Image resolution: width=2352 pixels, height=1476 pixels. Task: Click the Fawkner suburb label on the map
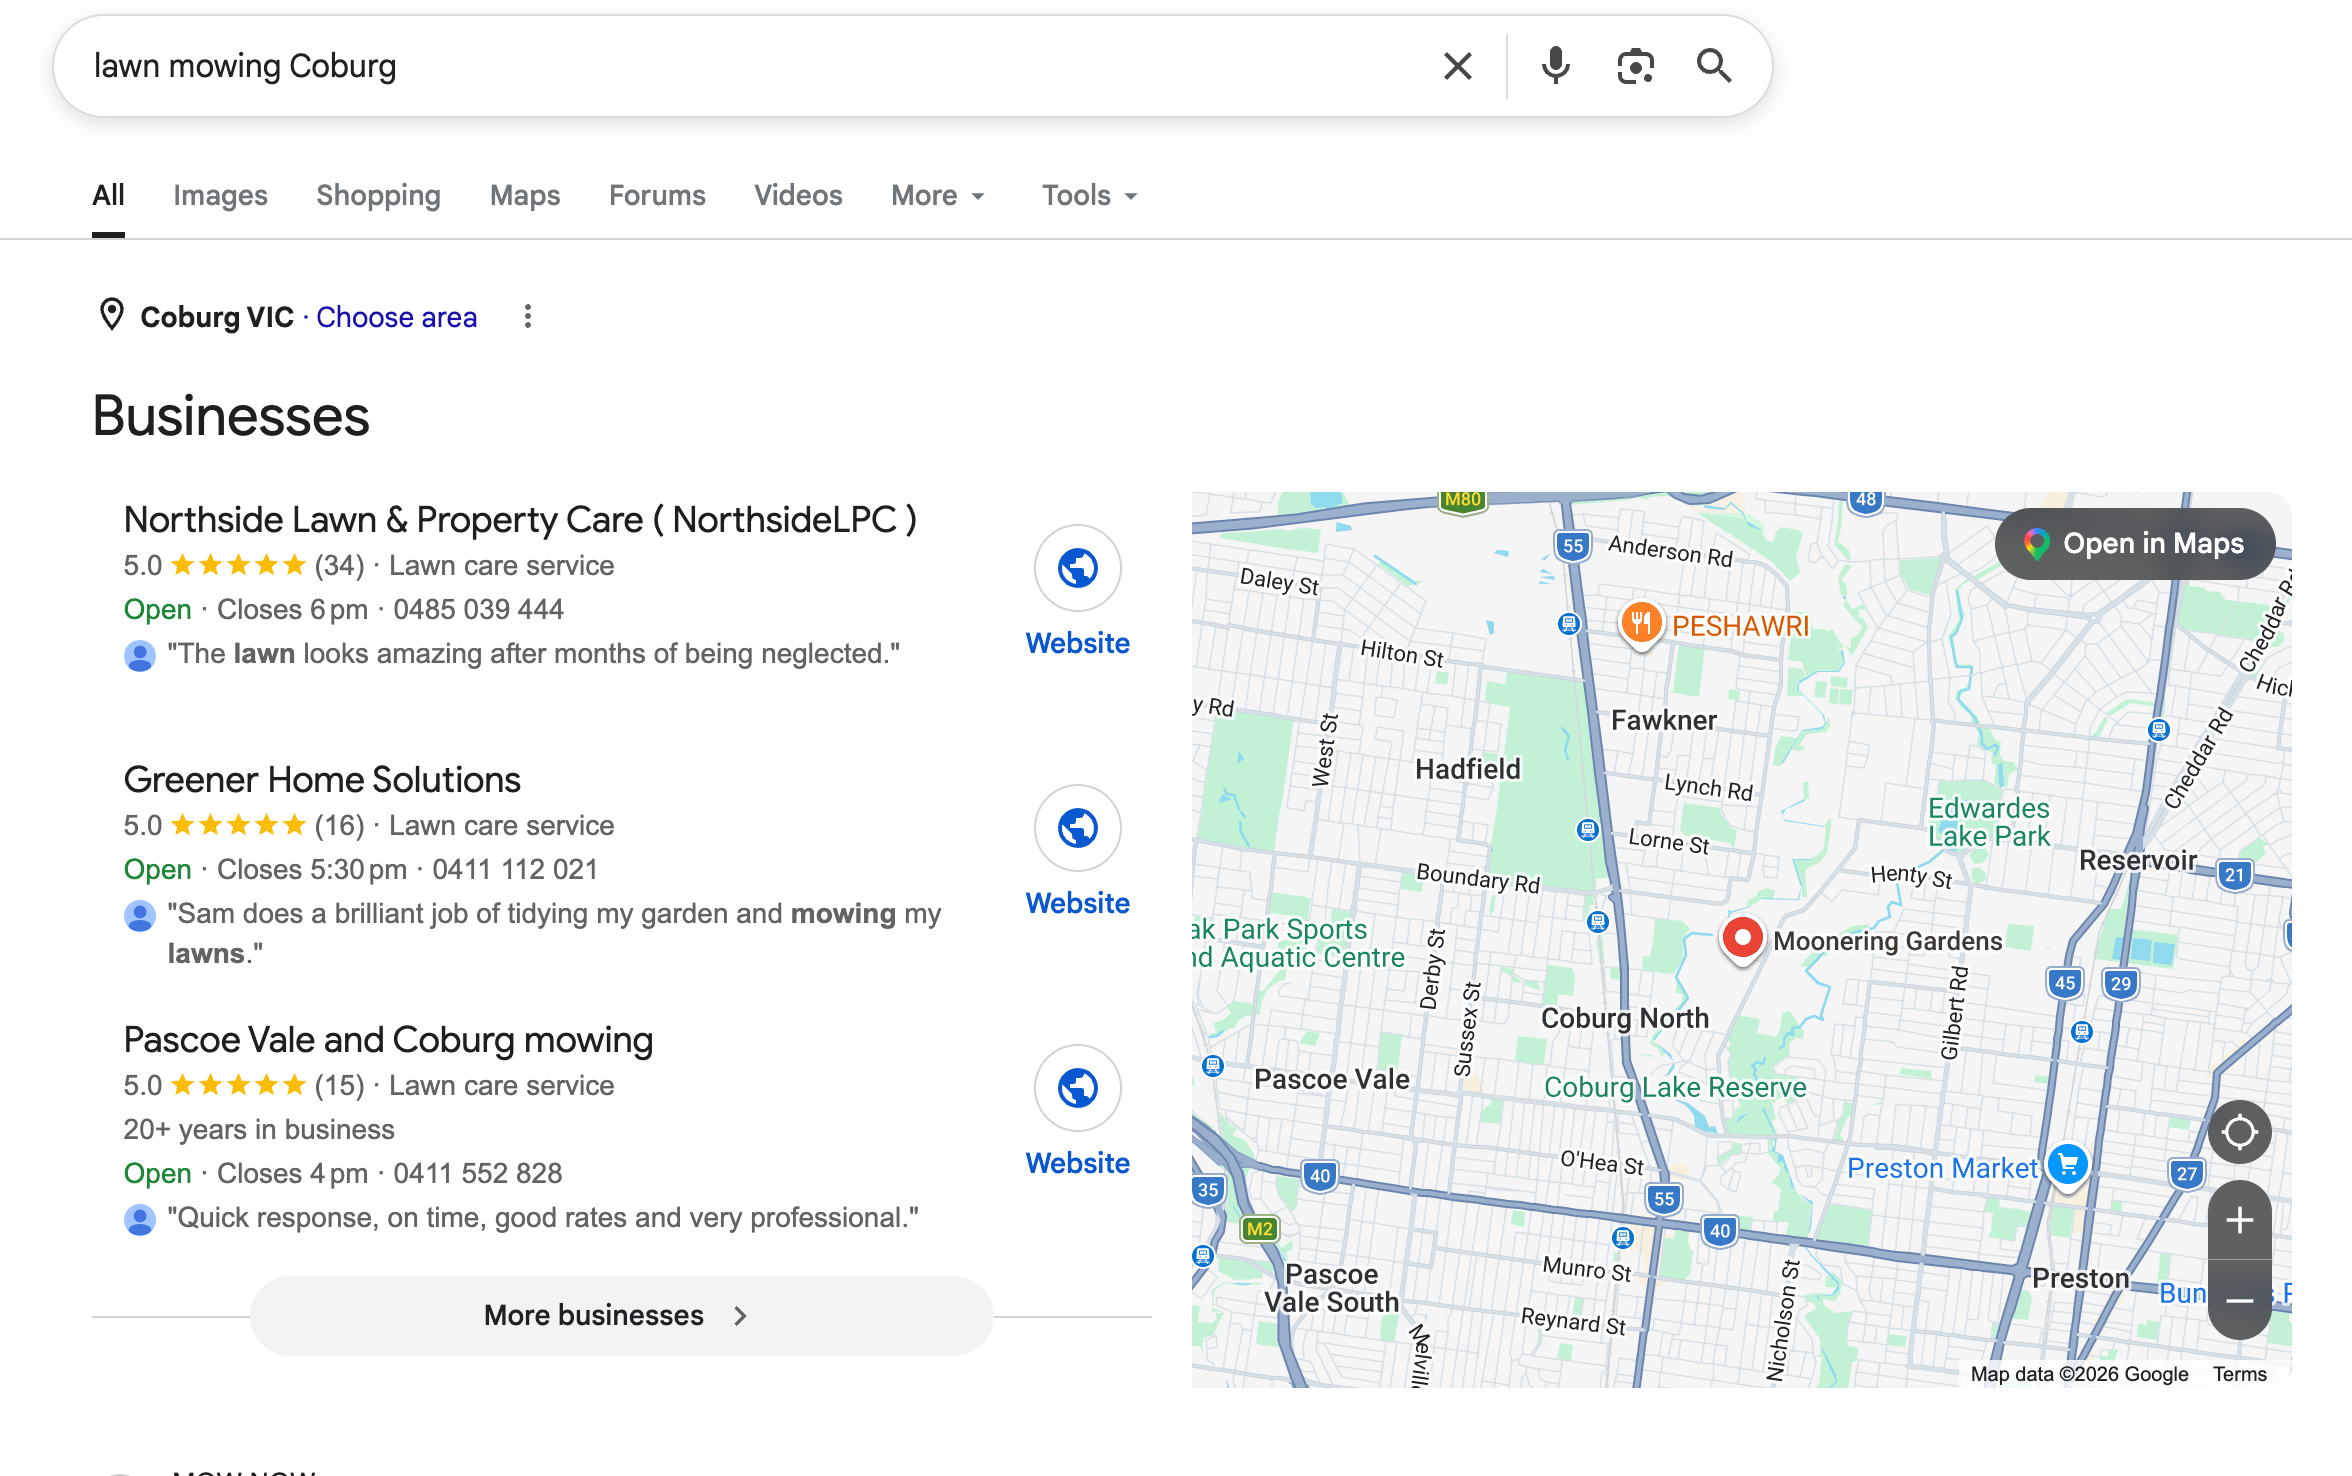[1663, 720]
